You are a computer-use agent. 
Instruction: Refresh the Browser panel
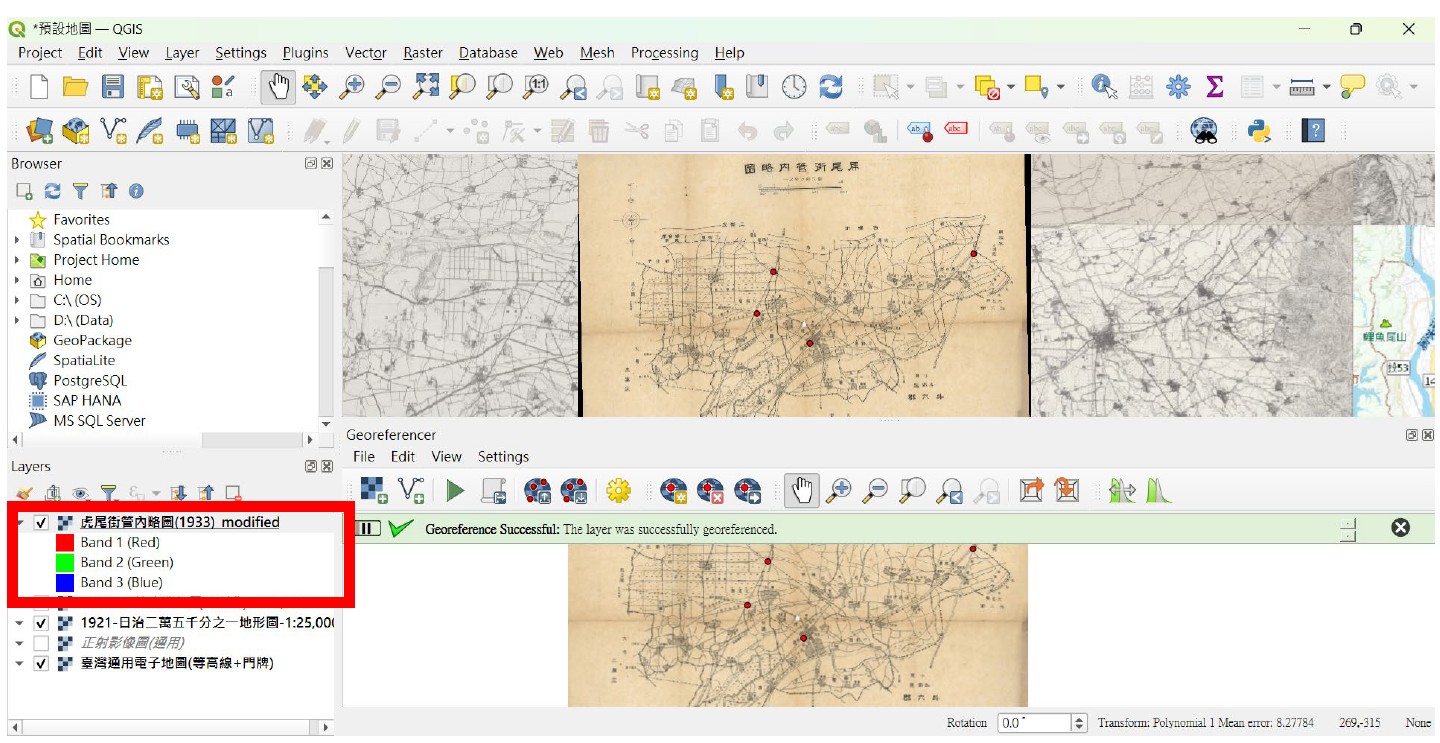pos(52,190)
